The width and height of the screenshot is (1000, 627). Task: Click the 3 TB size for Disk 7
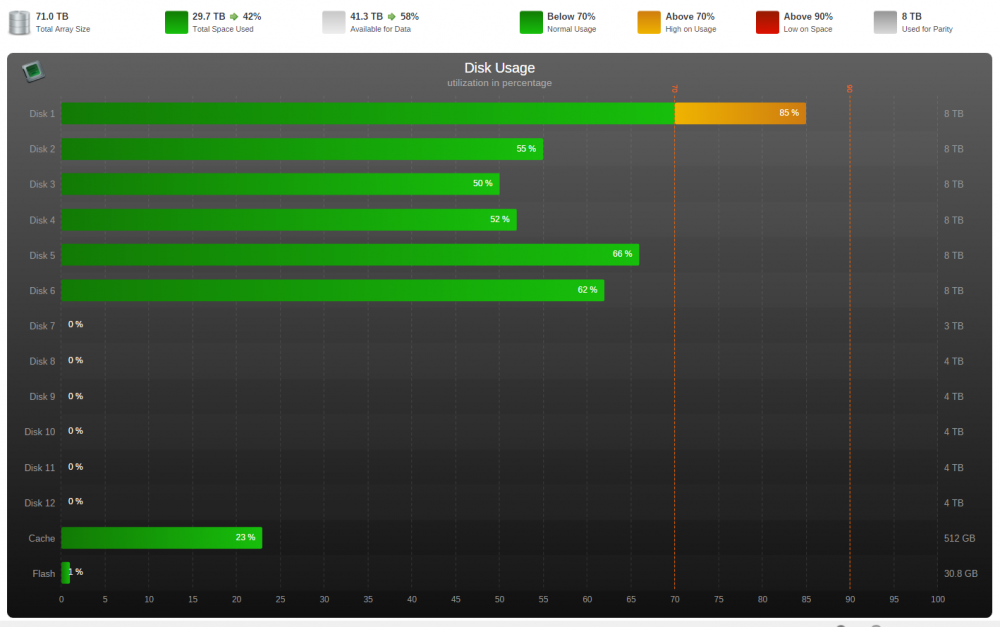[953, 326]
